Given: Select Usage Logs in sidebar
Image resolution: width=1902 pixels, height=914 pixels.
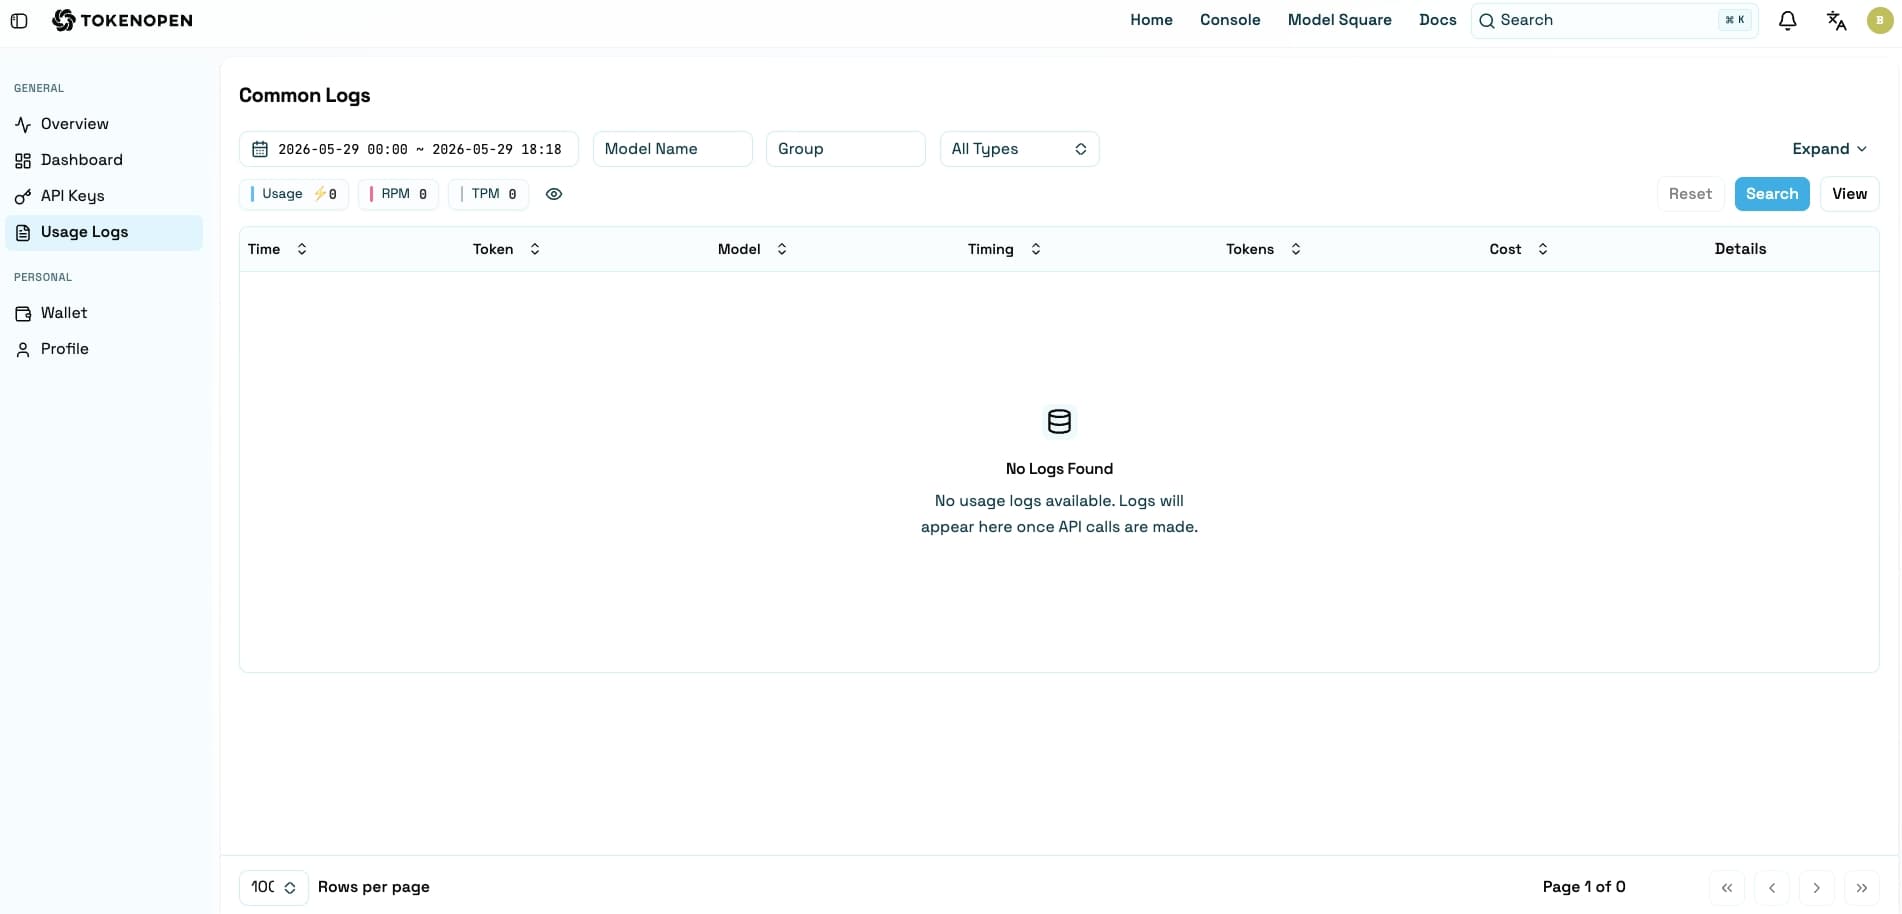Looking at the screenshot, I should pyautogui.click(x=104, y=232).
